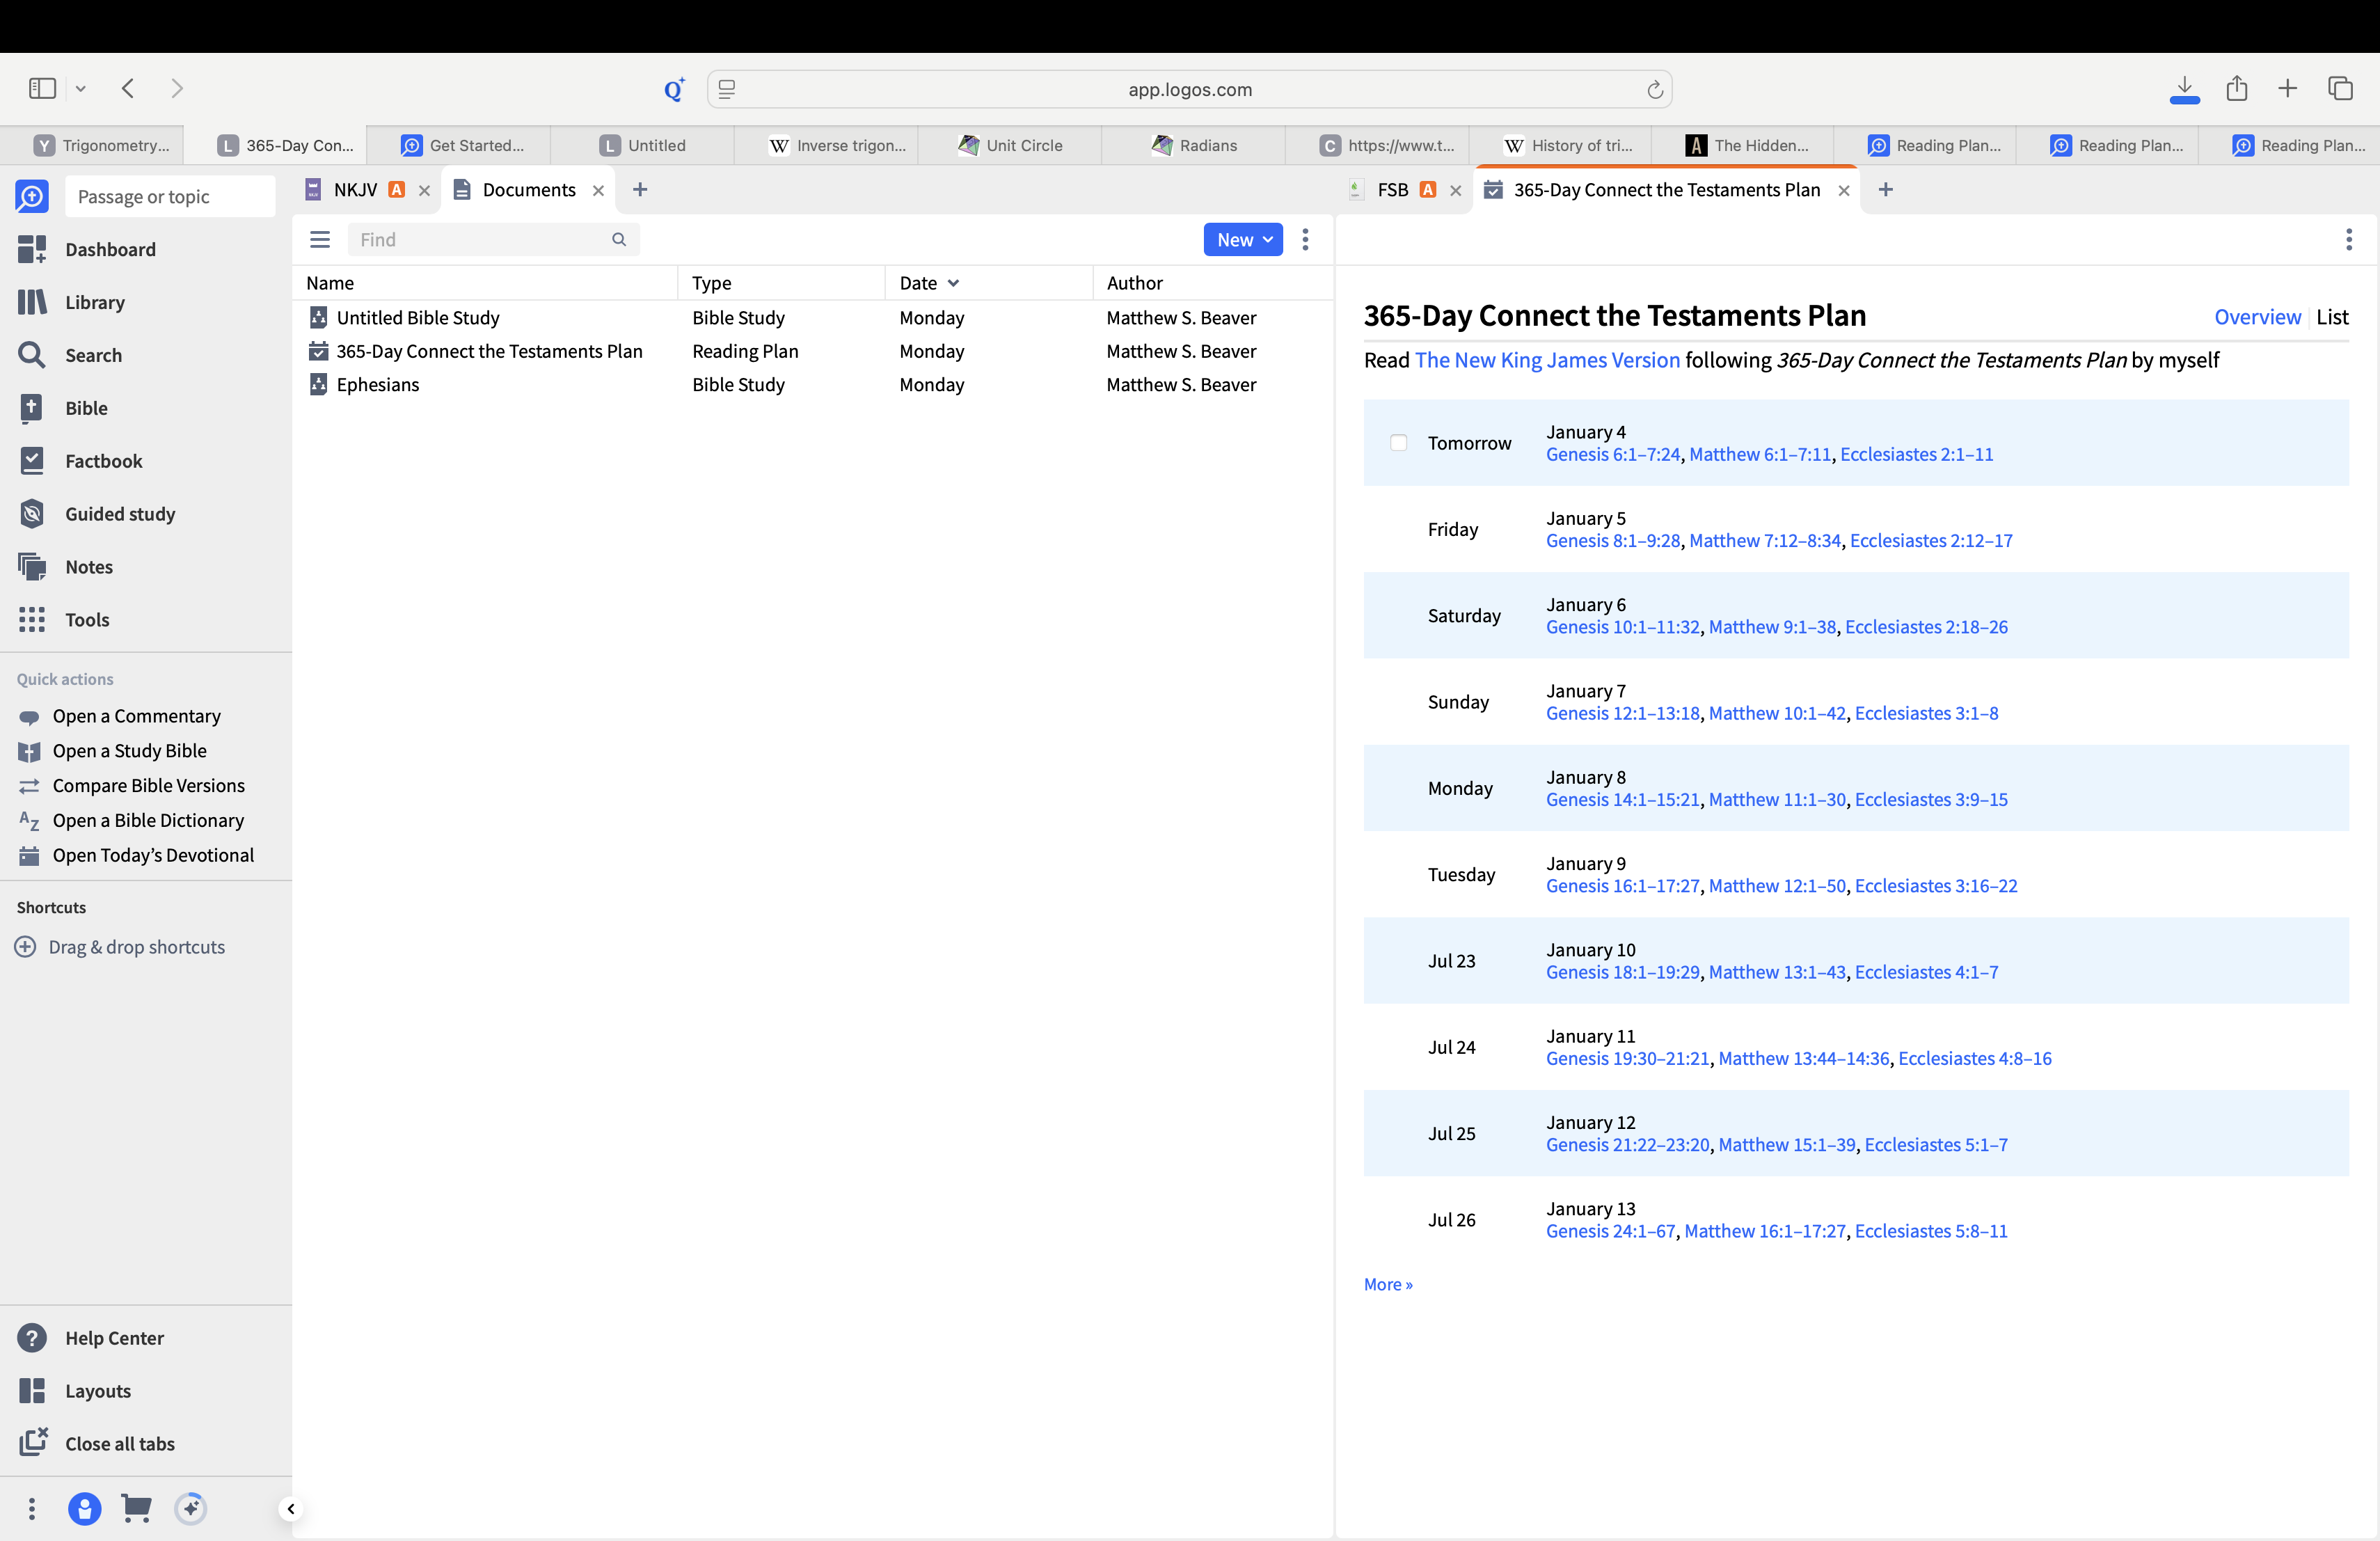The image size is (2380, 1541).
Task: Add a new tab in right panel
Action: click(x=1886, y=190)
